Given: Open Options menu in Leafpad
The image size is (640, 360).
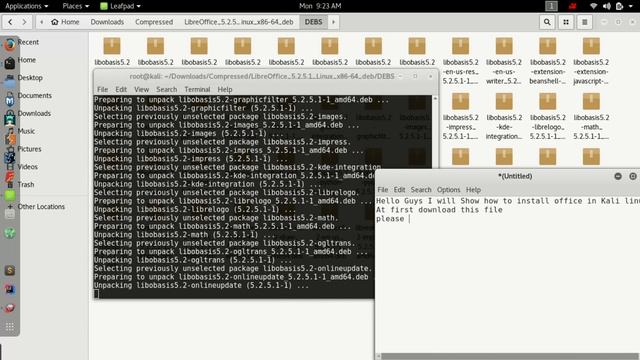Looking at the screenshot, I should point(448,190).
